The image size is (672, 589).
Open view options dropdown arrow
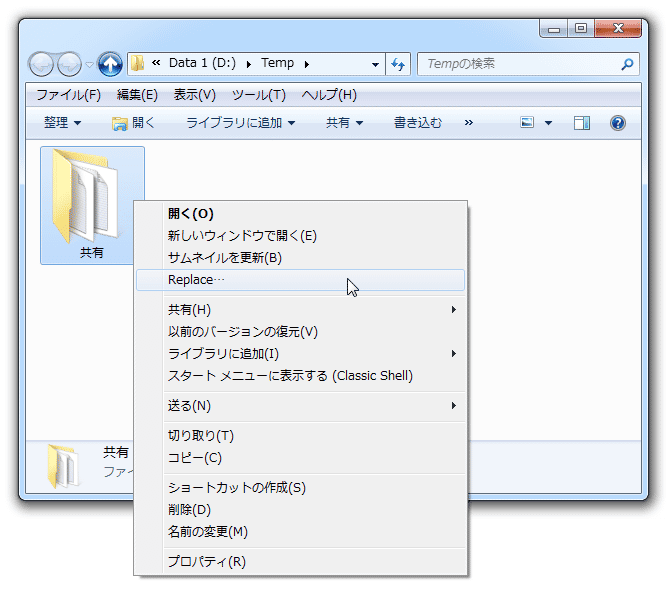(548, 123)
